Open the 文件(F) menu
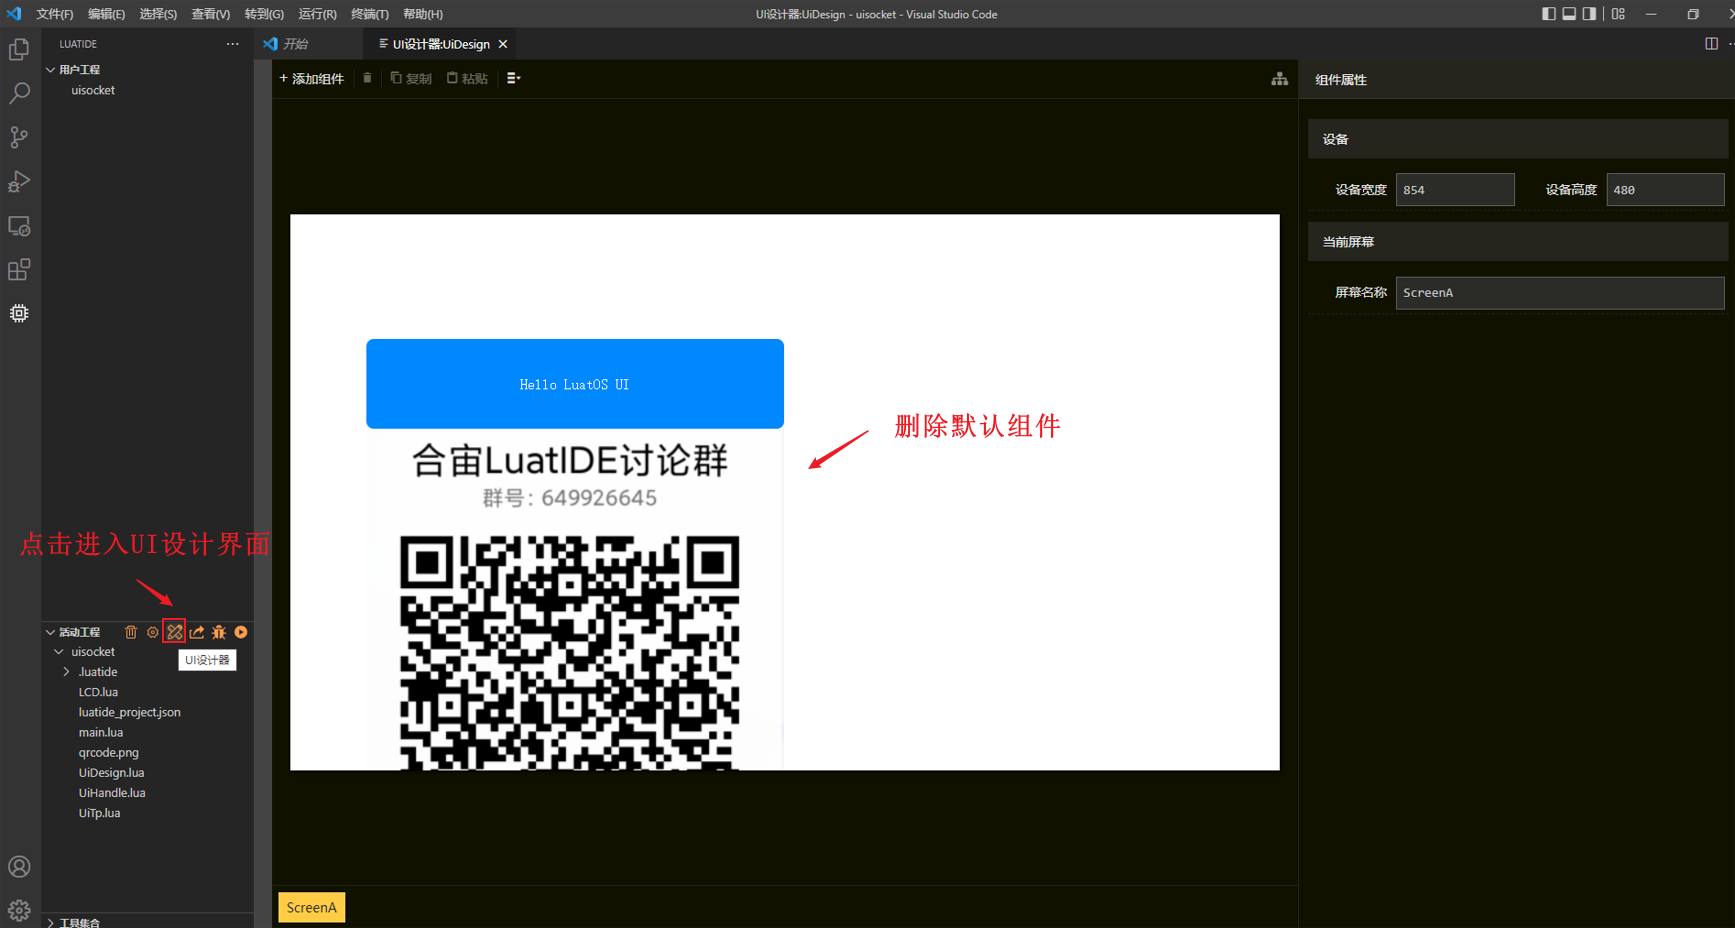 click(x=55, y=14)
